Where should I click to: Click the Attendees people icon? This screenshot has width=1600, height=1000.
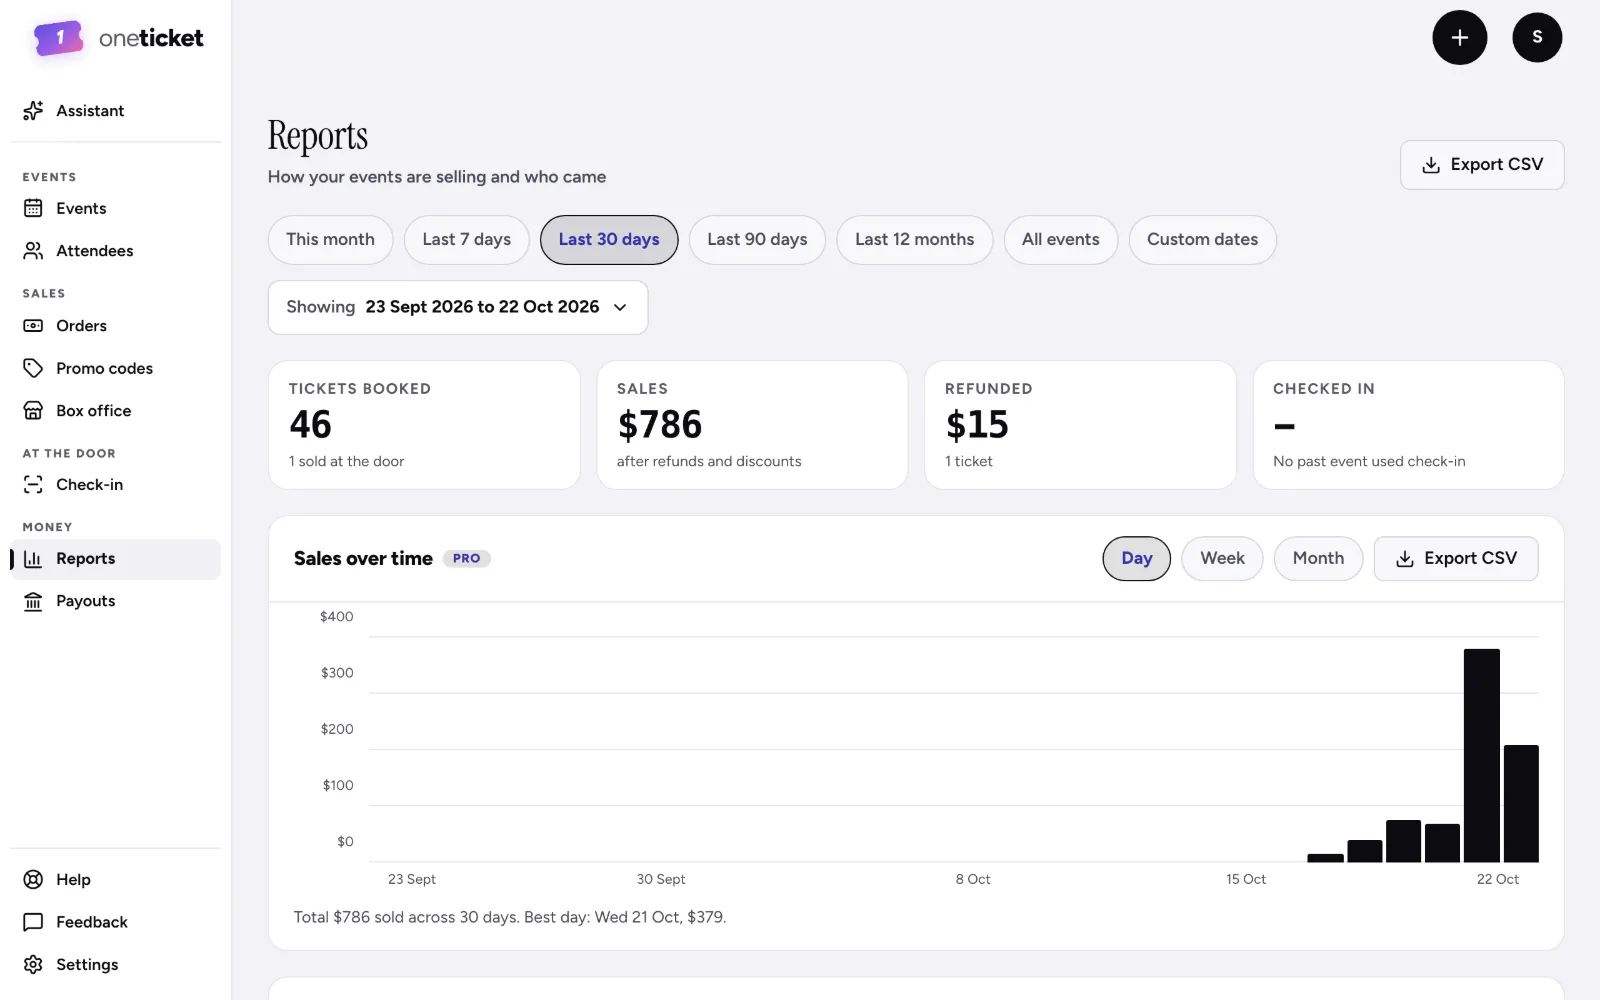(x=33, y=251)
